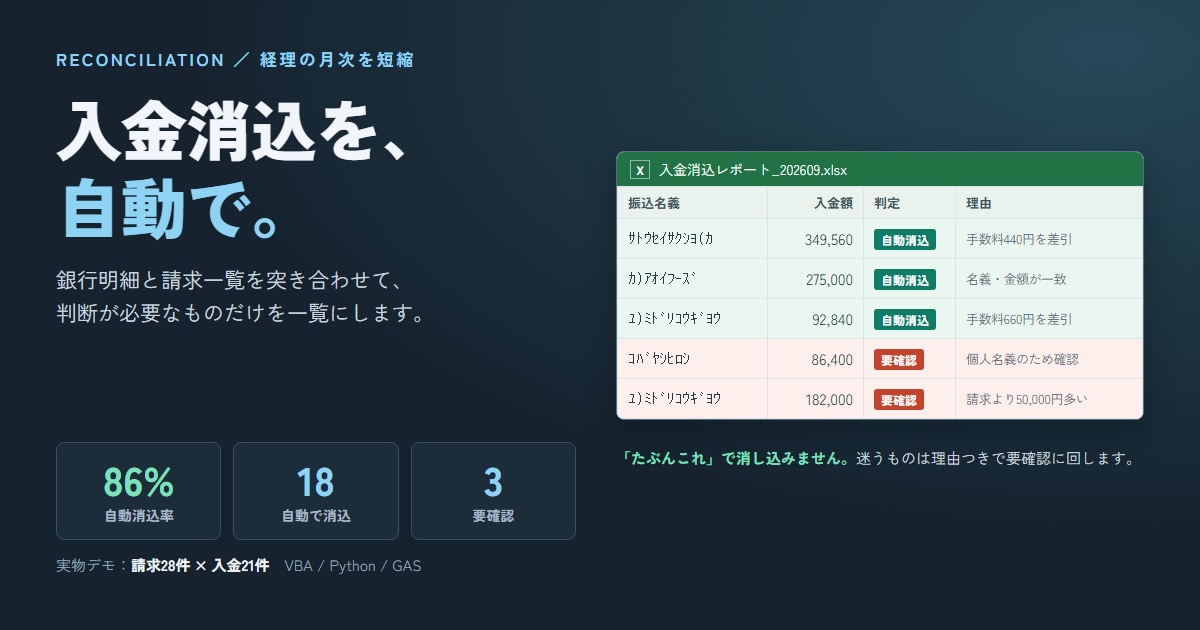Click the 経理の月次を短縮 tagline
Image resolution: width=1200 pixels, height=630 pixels.
click(x=337, y=60)
